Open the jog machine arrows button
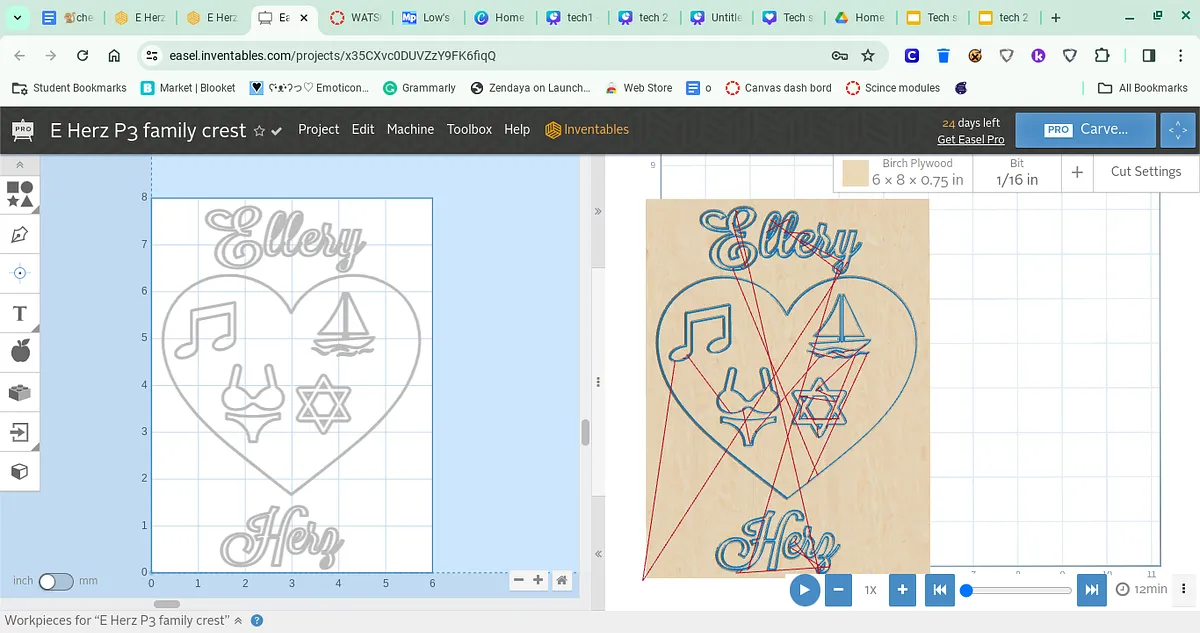 coord(1178,130)
